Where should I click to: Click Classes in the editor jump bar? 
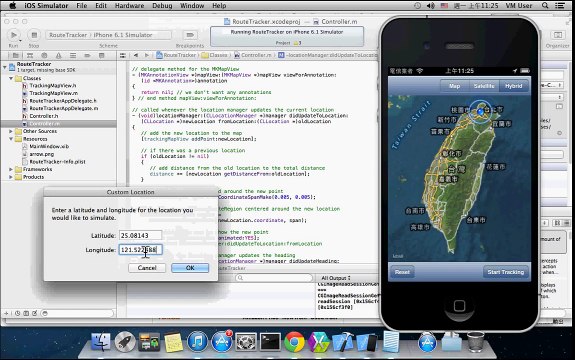(215, 55)
